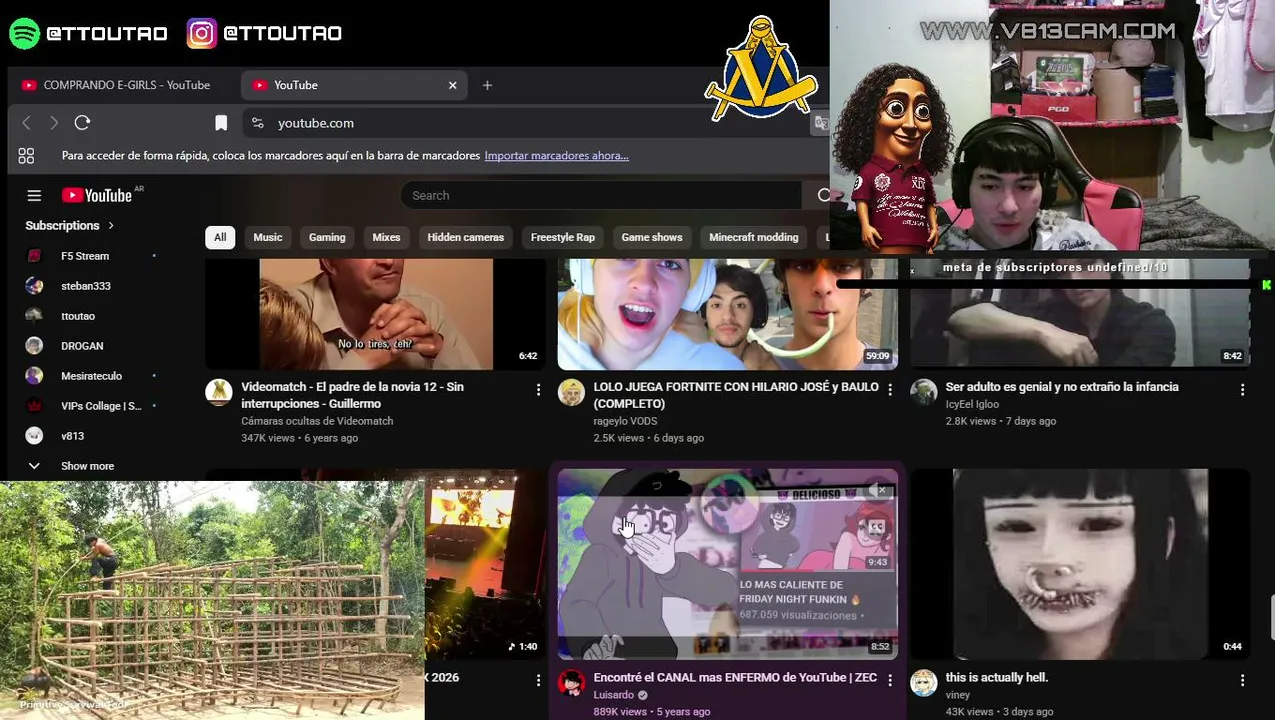Open the YouTube hamburger guide menu
This screenshot has width=1275, height=720.
coord(34,196)
